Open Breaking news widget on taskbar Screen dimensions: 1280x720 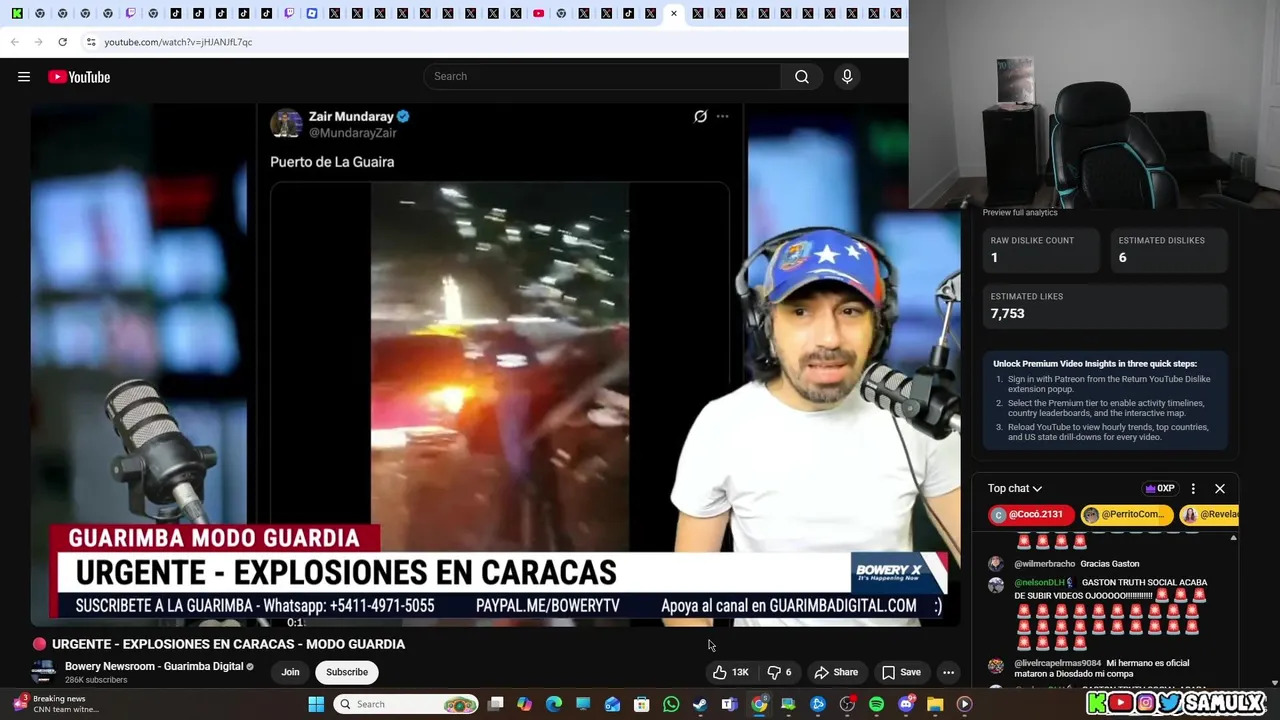[x=55, y=704]
